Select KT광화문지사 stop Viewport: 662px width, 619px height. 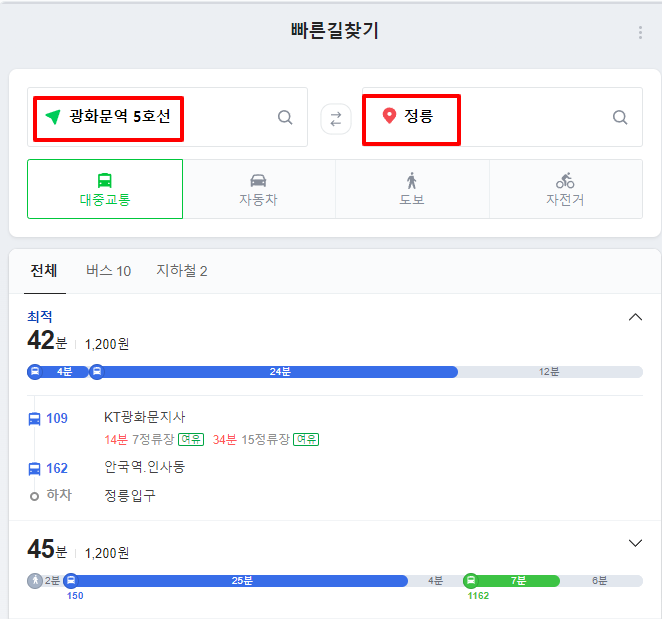145,417
